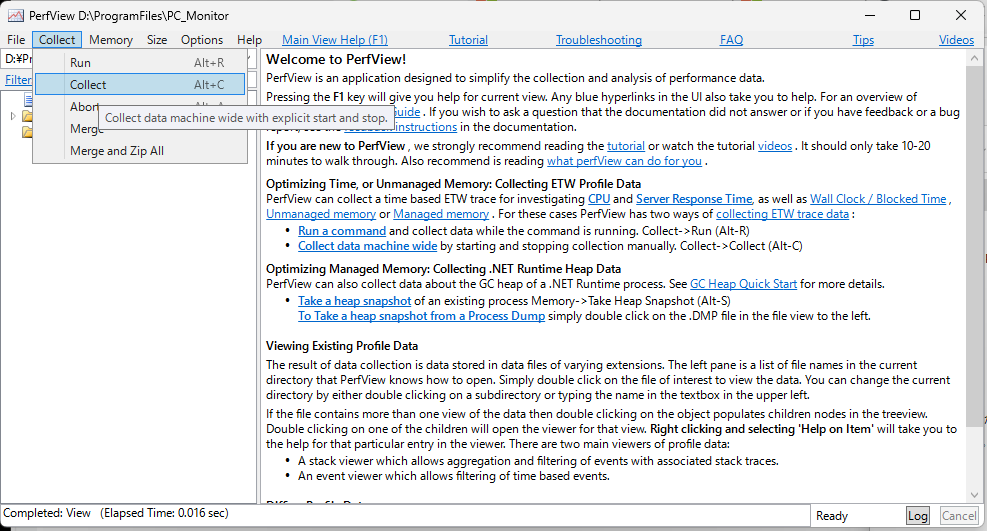Screen dimensions: 987x531
Task: Open Wall Clock / Blocked Time link
Action: [x=878, y=199]
